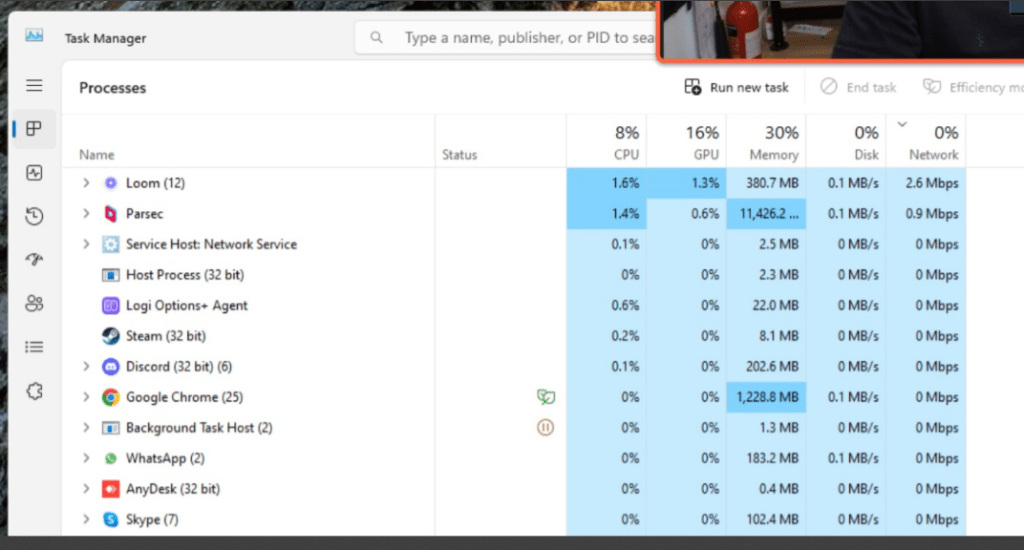Click the Service Host gear icon

[x=110, y=244]
